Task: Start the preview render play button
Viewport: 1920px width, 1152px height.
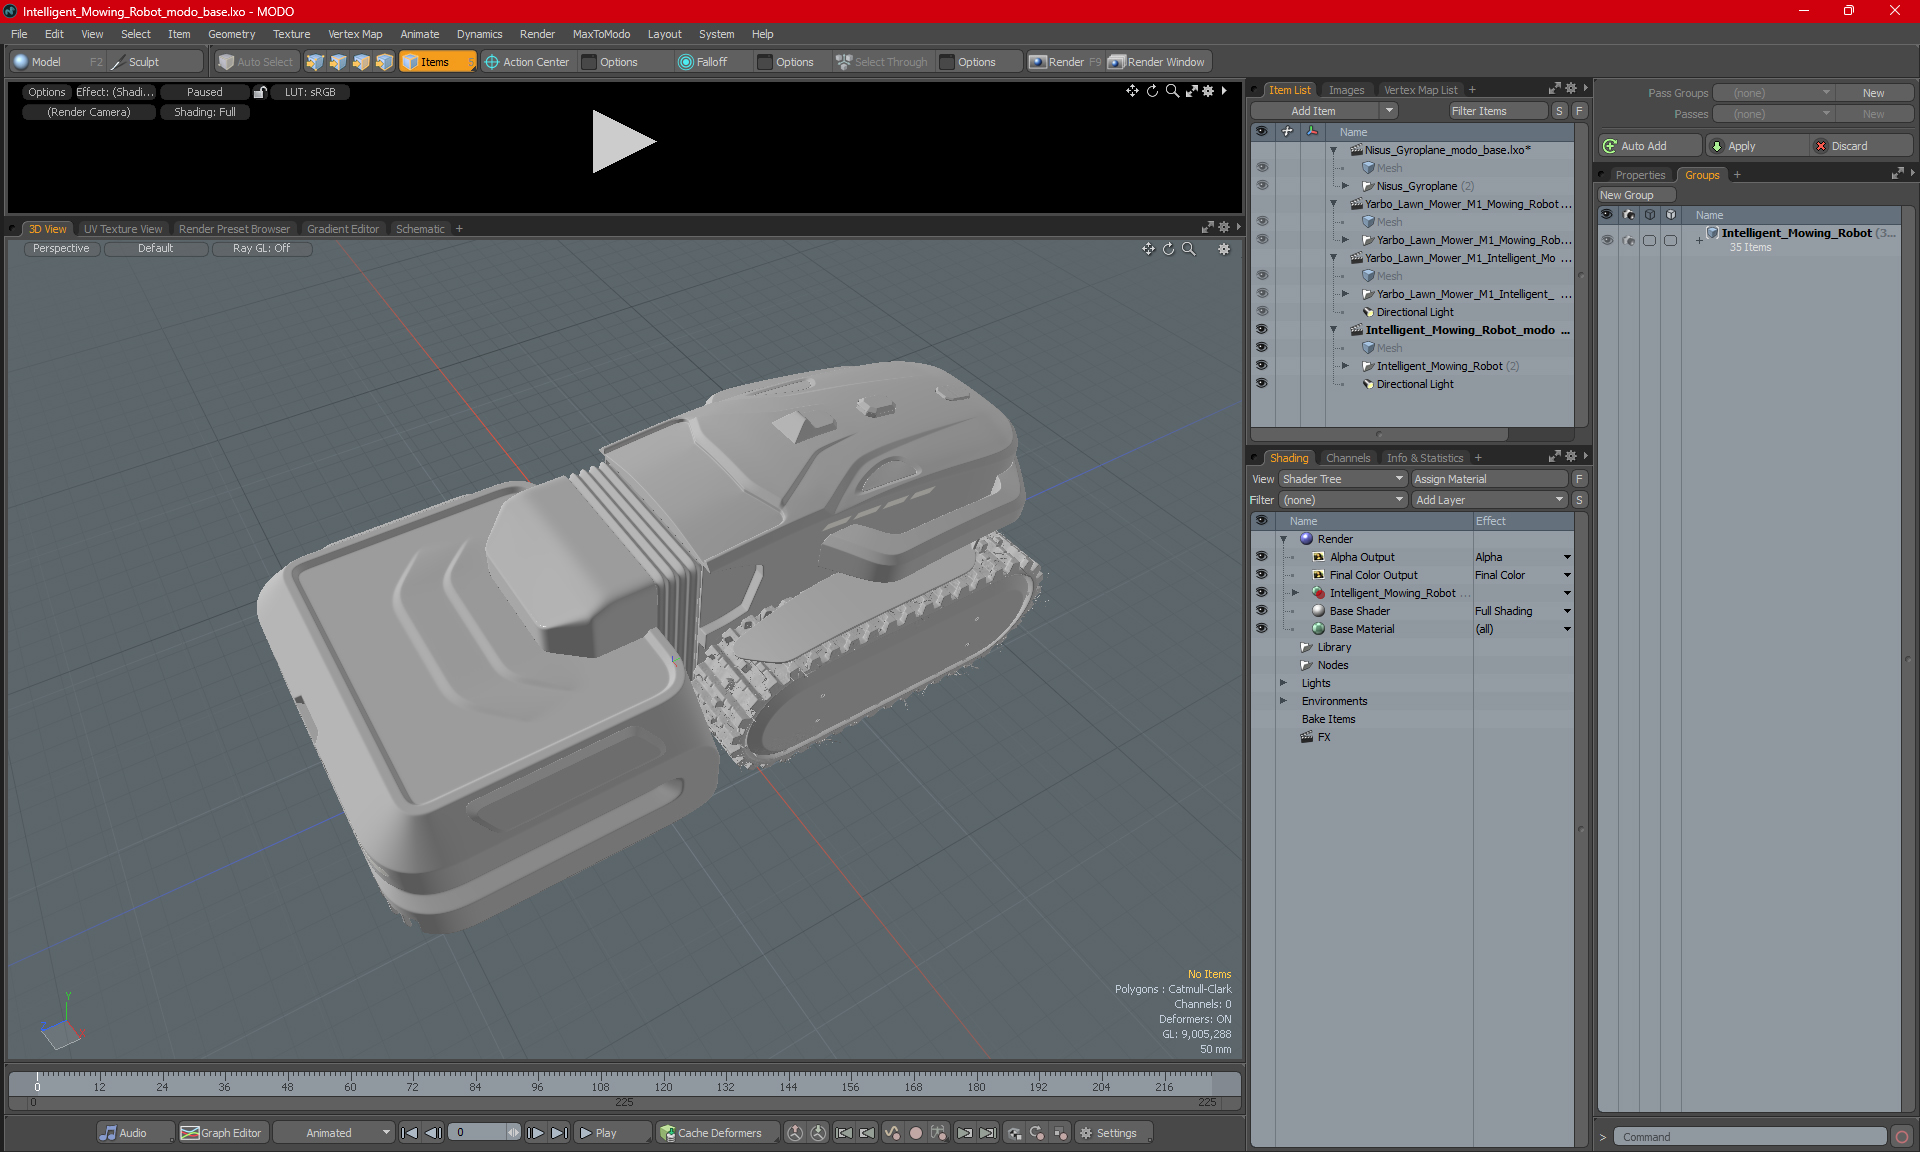Action: click(622, 142)
